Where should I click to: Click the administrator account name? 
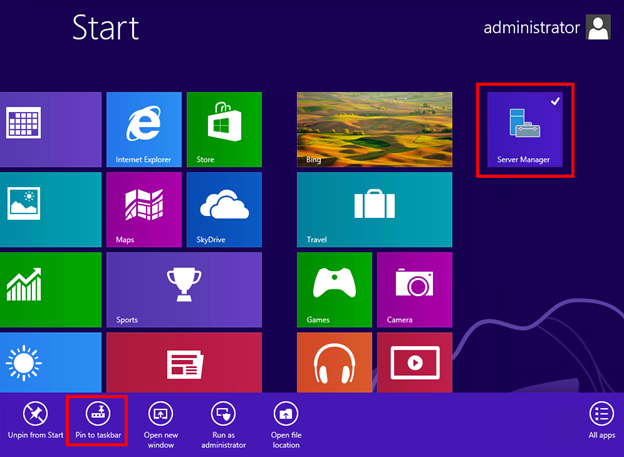tap(531, 27)
